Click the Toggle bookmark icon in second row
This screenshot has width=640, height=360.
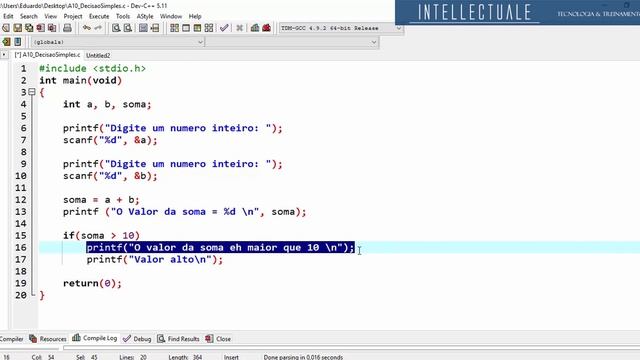18,42
